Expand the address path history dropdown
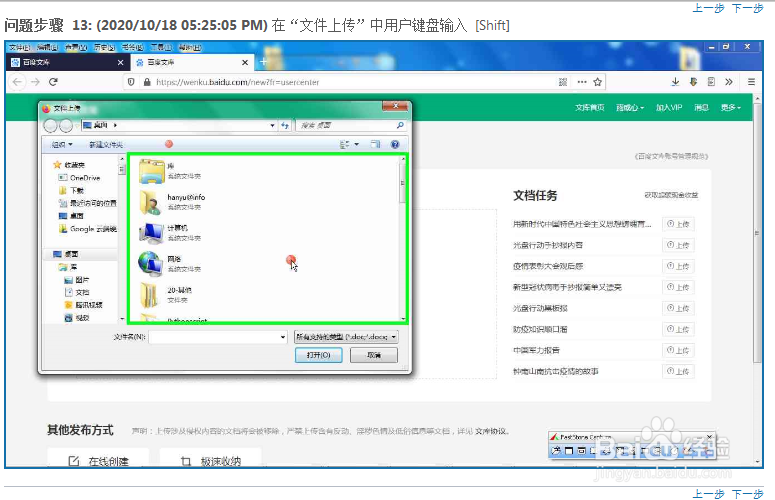 272,125
